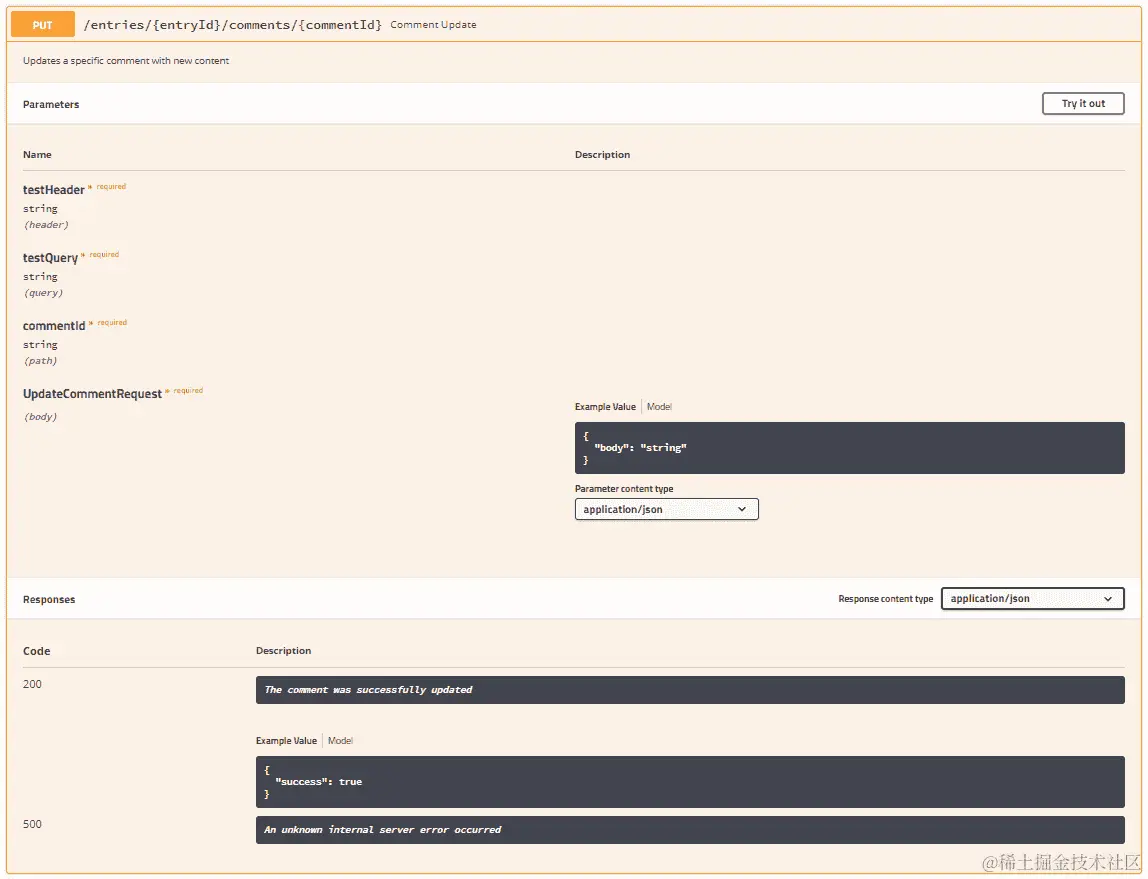Image resolution: width=1148 pixels, height=879 pixels.
Task: Click the testHeader parameter name
Action: [x=53, y=189]
